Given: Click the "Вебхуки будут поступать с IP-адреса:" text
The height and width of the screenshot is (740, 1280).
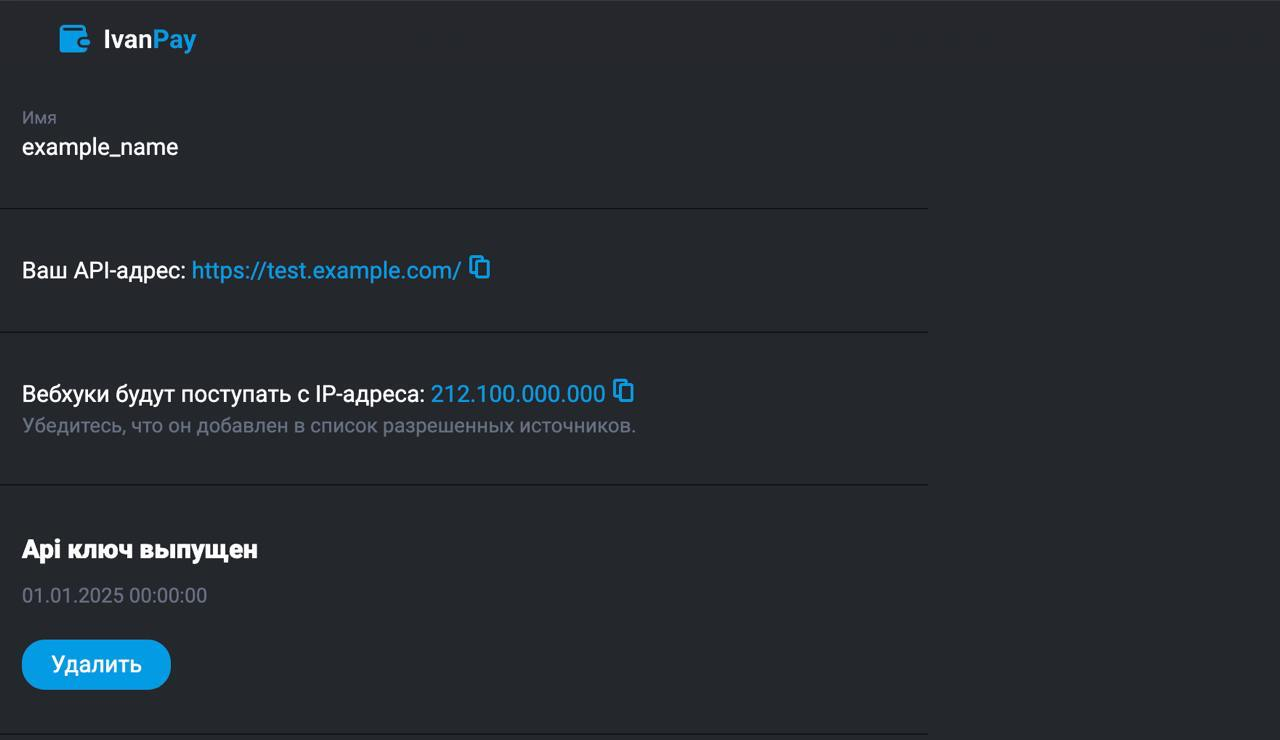Looking at the screenshot, I should pos(224,394).
